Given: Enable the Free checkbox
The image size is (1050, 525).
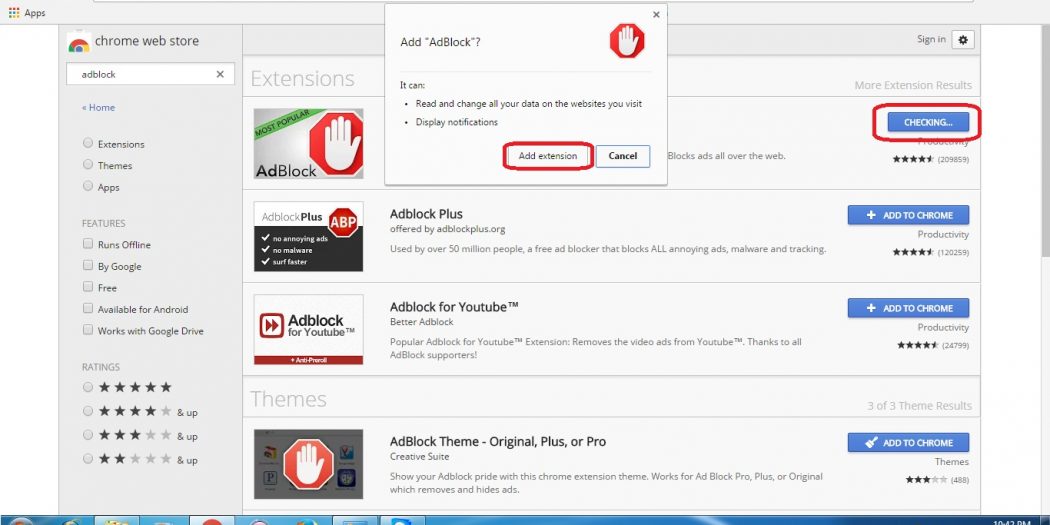Looking at the screenshot, I should [88, 287].
